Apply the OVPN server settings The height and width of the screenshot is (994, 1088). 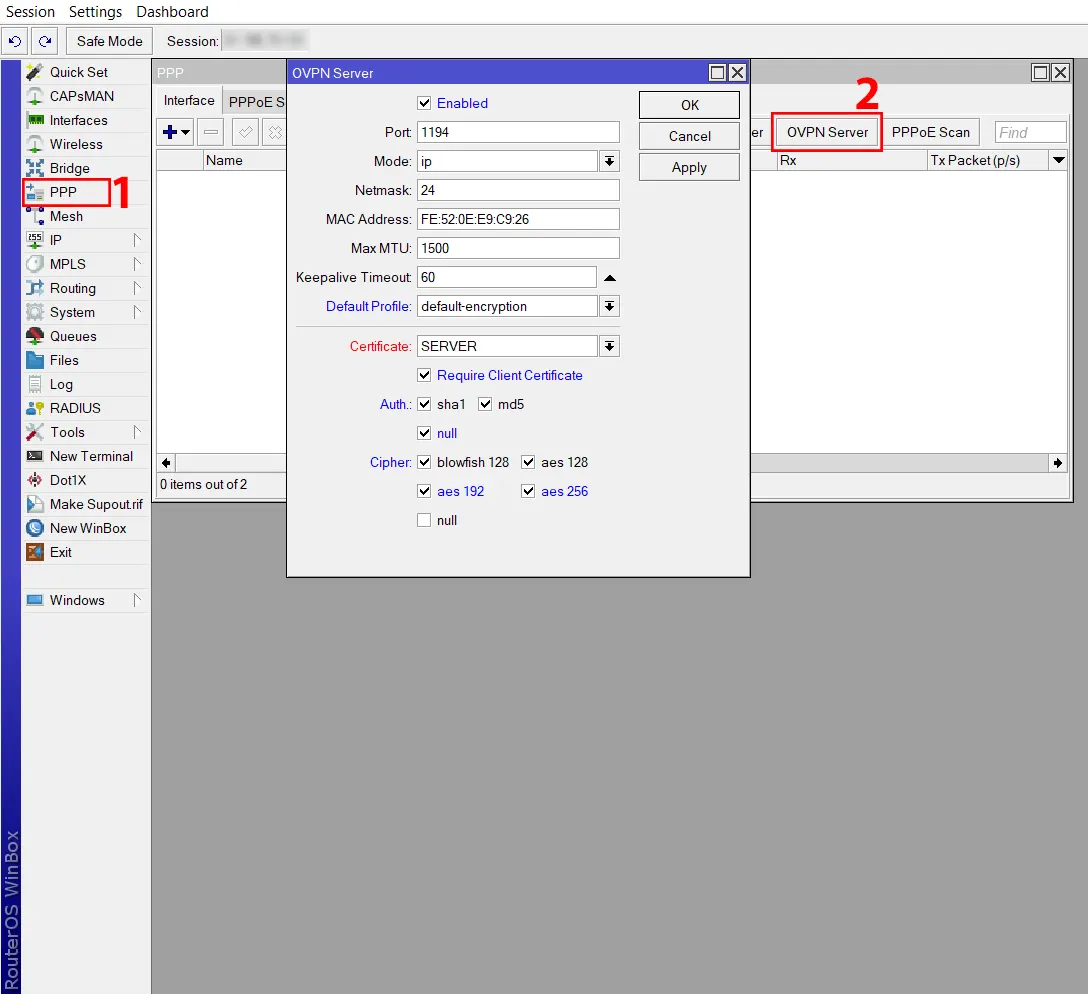coord(688,167)
